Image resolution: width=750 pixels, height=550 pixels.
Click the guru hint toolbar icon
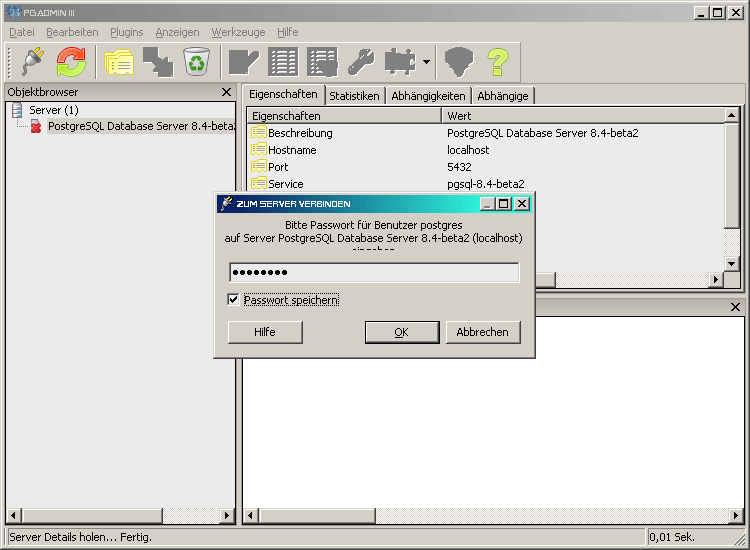click(x=459, y=62)
